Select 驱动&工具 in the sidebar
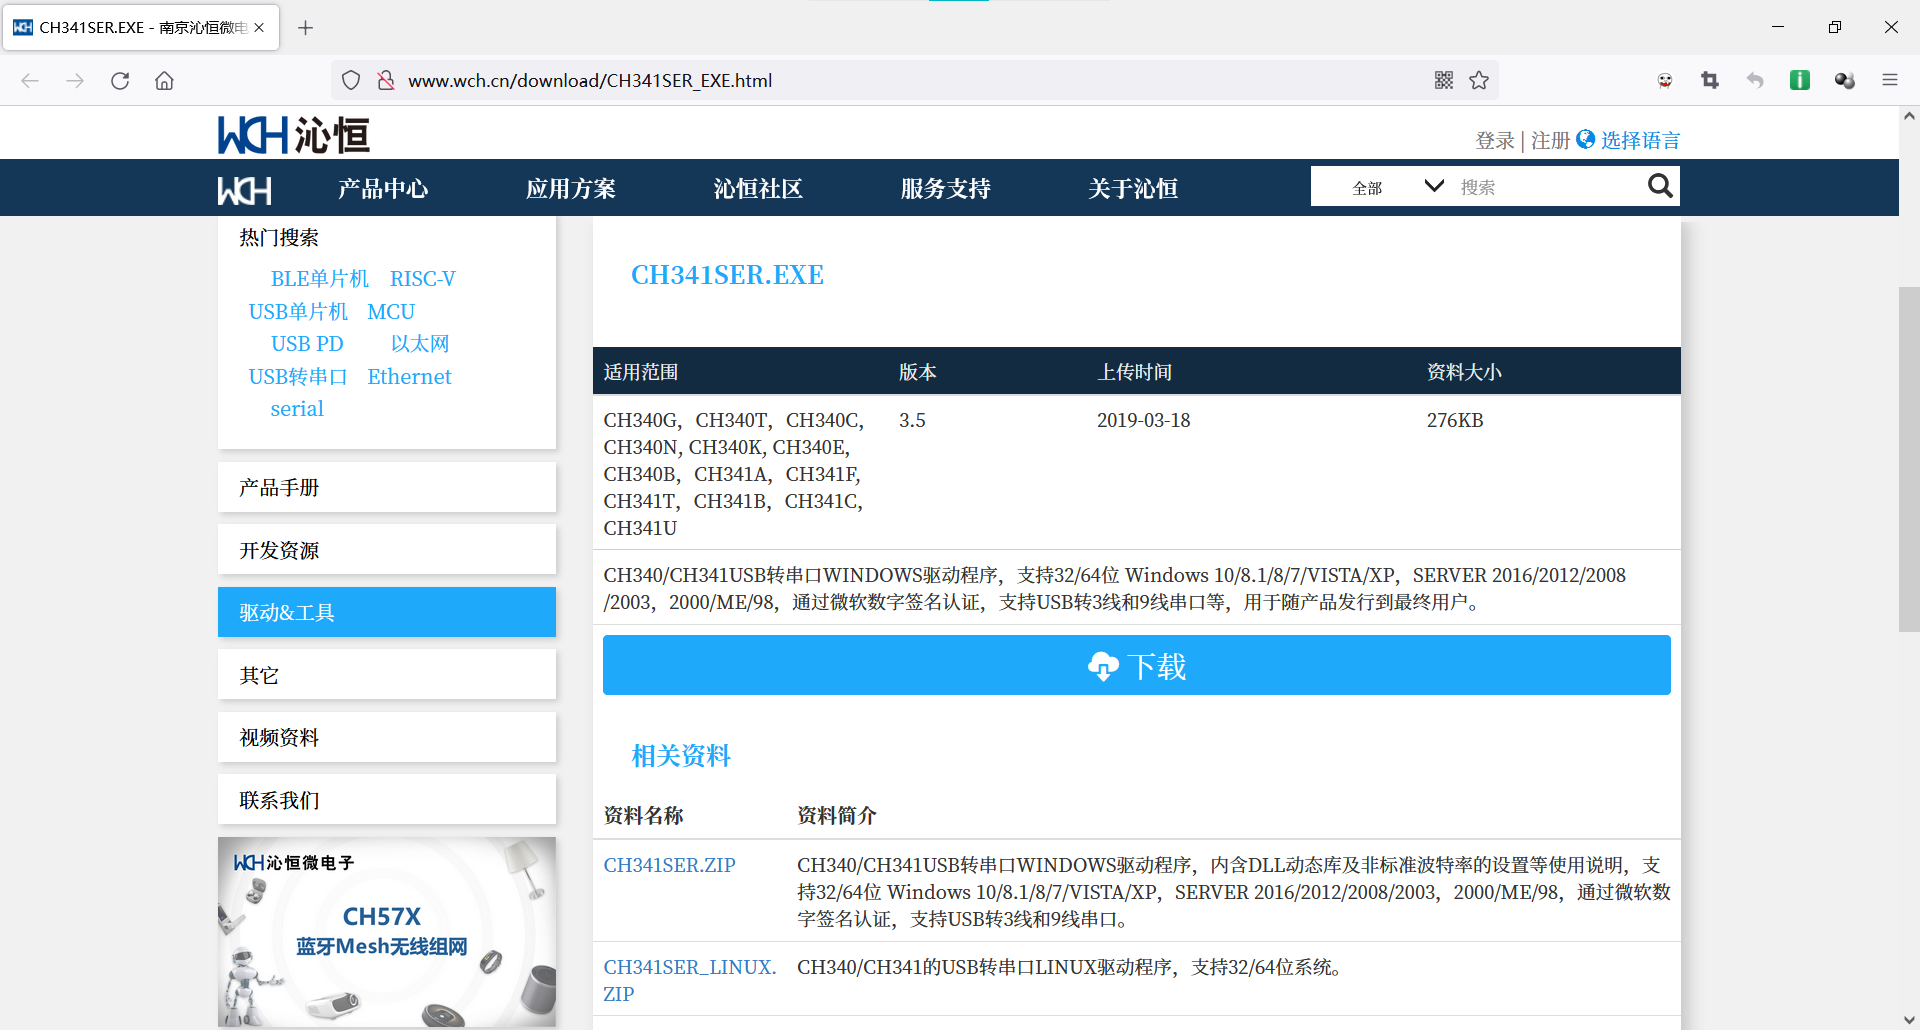This screenshot has width=1920, height=1030. pos(387,612)
